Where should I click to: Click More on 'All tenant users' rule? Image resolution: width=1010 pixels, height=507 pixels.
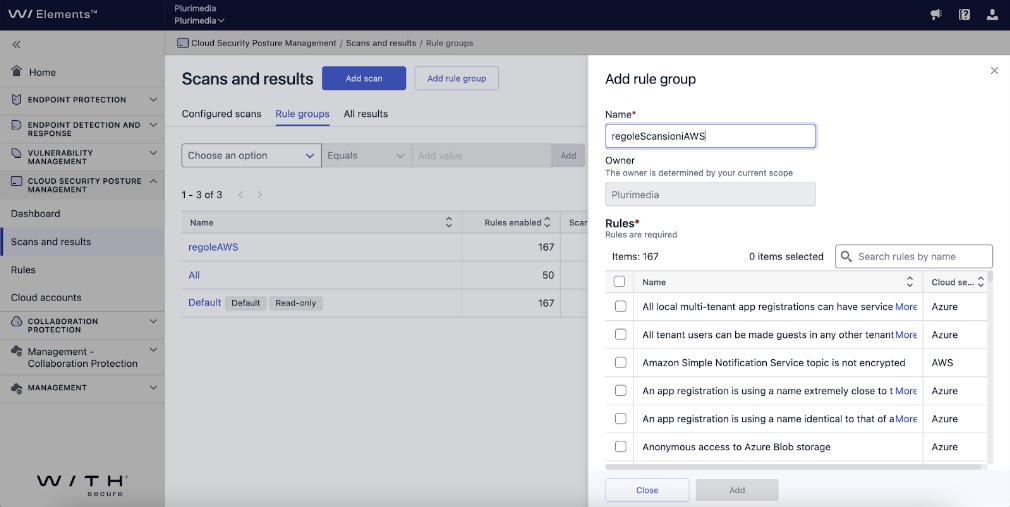(906, 334)
